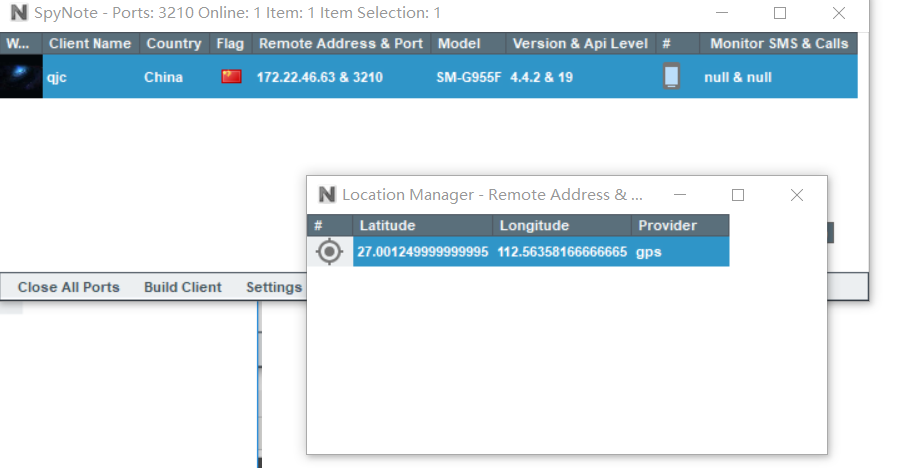Click null & null monitor cell
The height and width of the screenshot is (468, 911).
[x=738, y=77]
